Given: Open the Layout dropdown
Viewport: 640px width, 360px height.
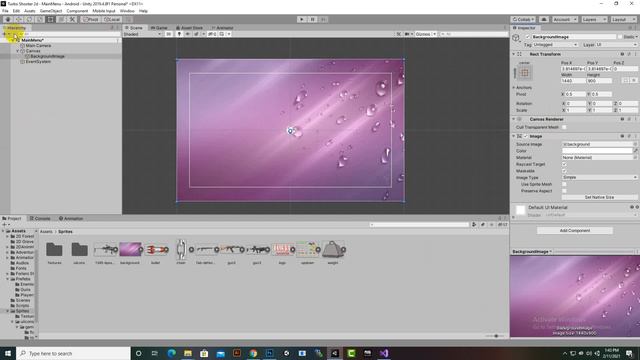Looking at the screenshot, I should [x=623, y=19].
